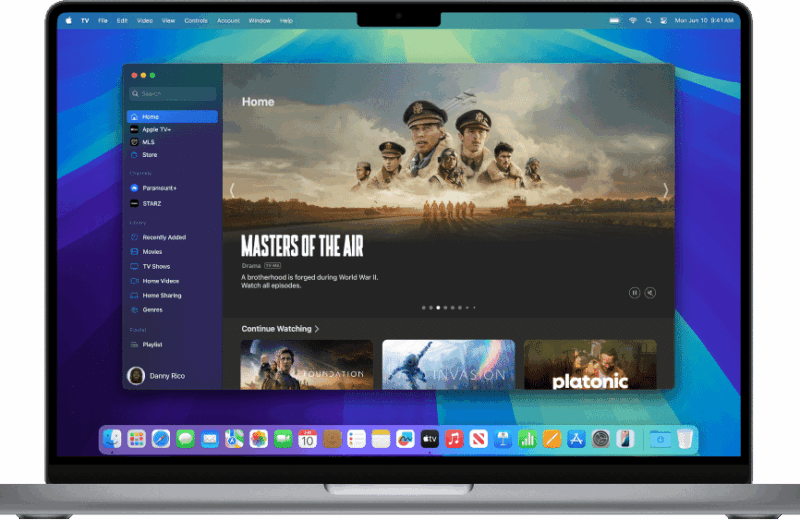Open Messages from the Dock
The width and height of the screenshot is (800, 521).
pos(185,439)
